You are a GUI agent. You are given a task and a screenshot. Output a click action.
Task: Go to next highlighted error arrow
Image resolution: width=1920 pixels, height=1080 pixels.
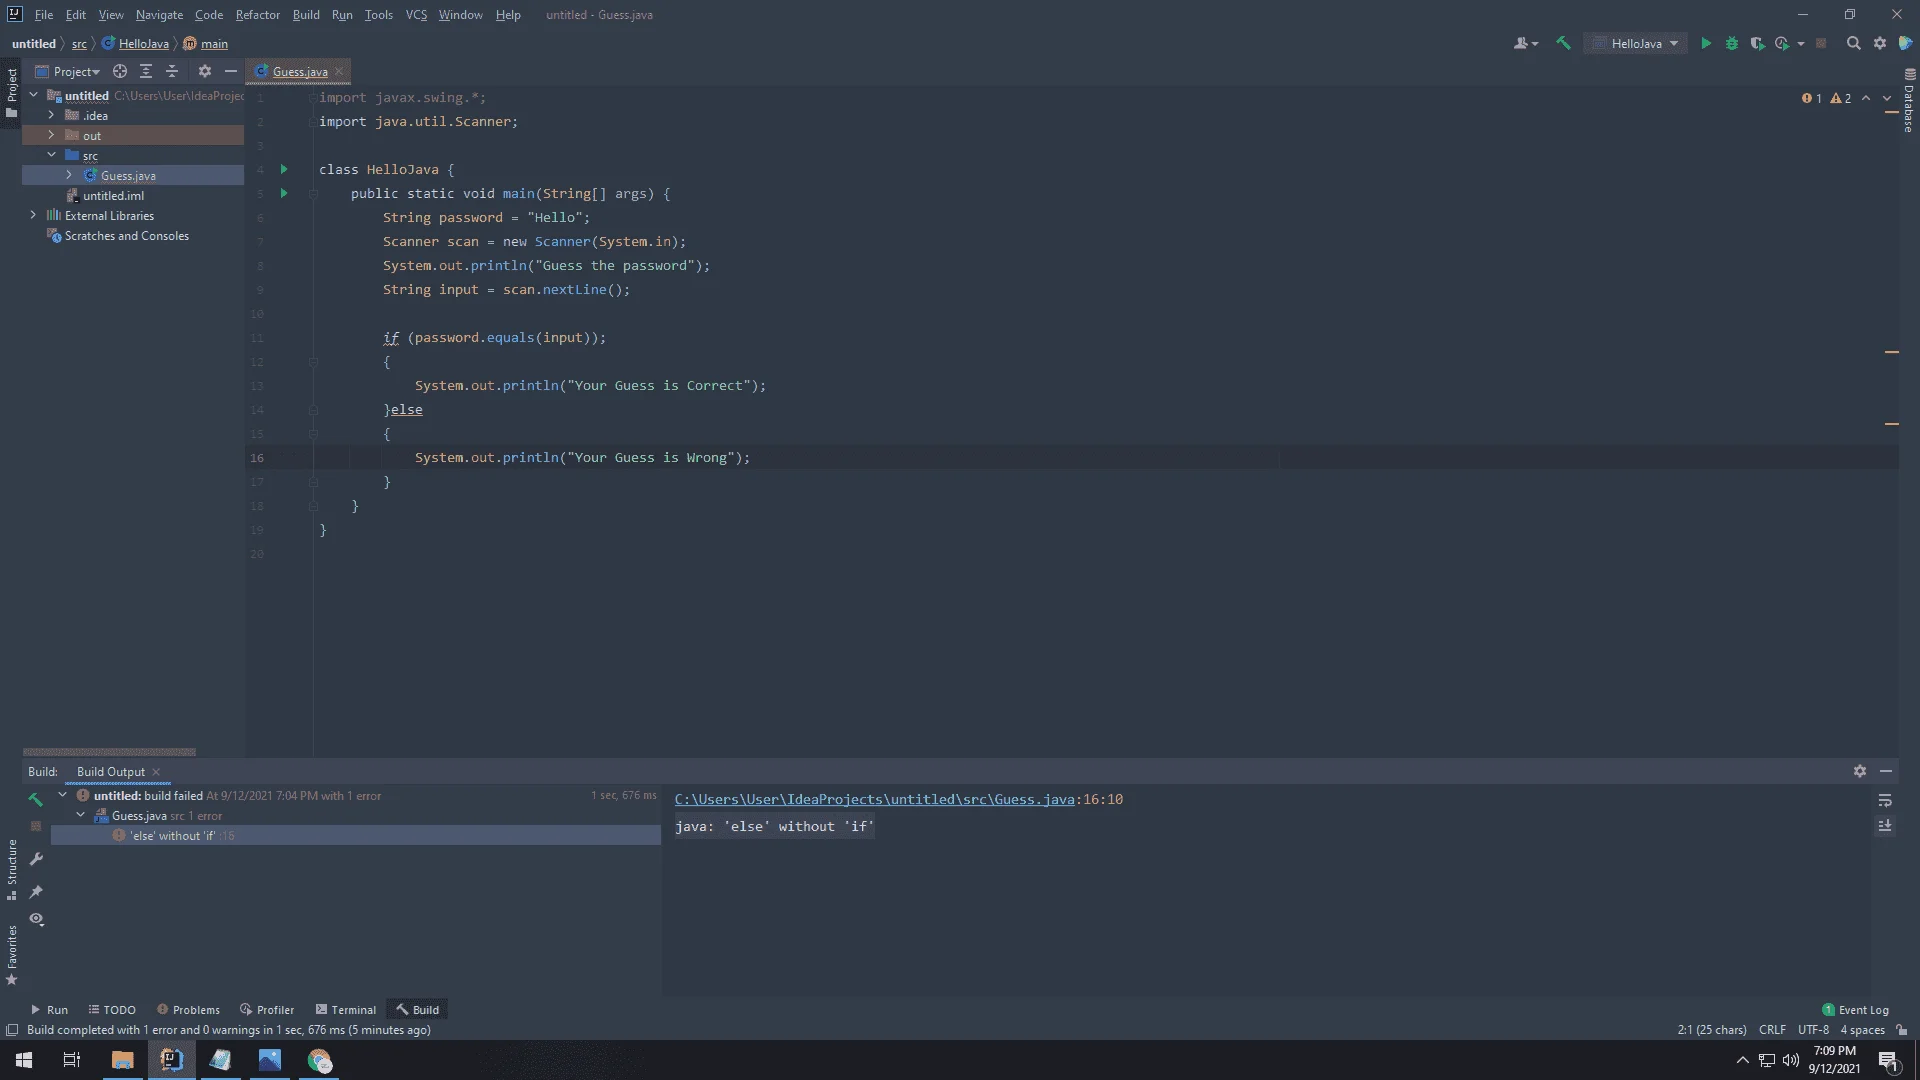[1887, 98]
